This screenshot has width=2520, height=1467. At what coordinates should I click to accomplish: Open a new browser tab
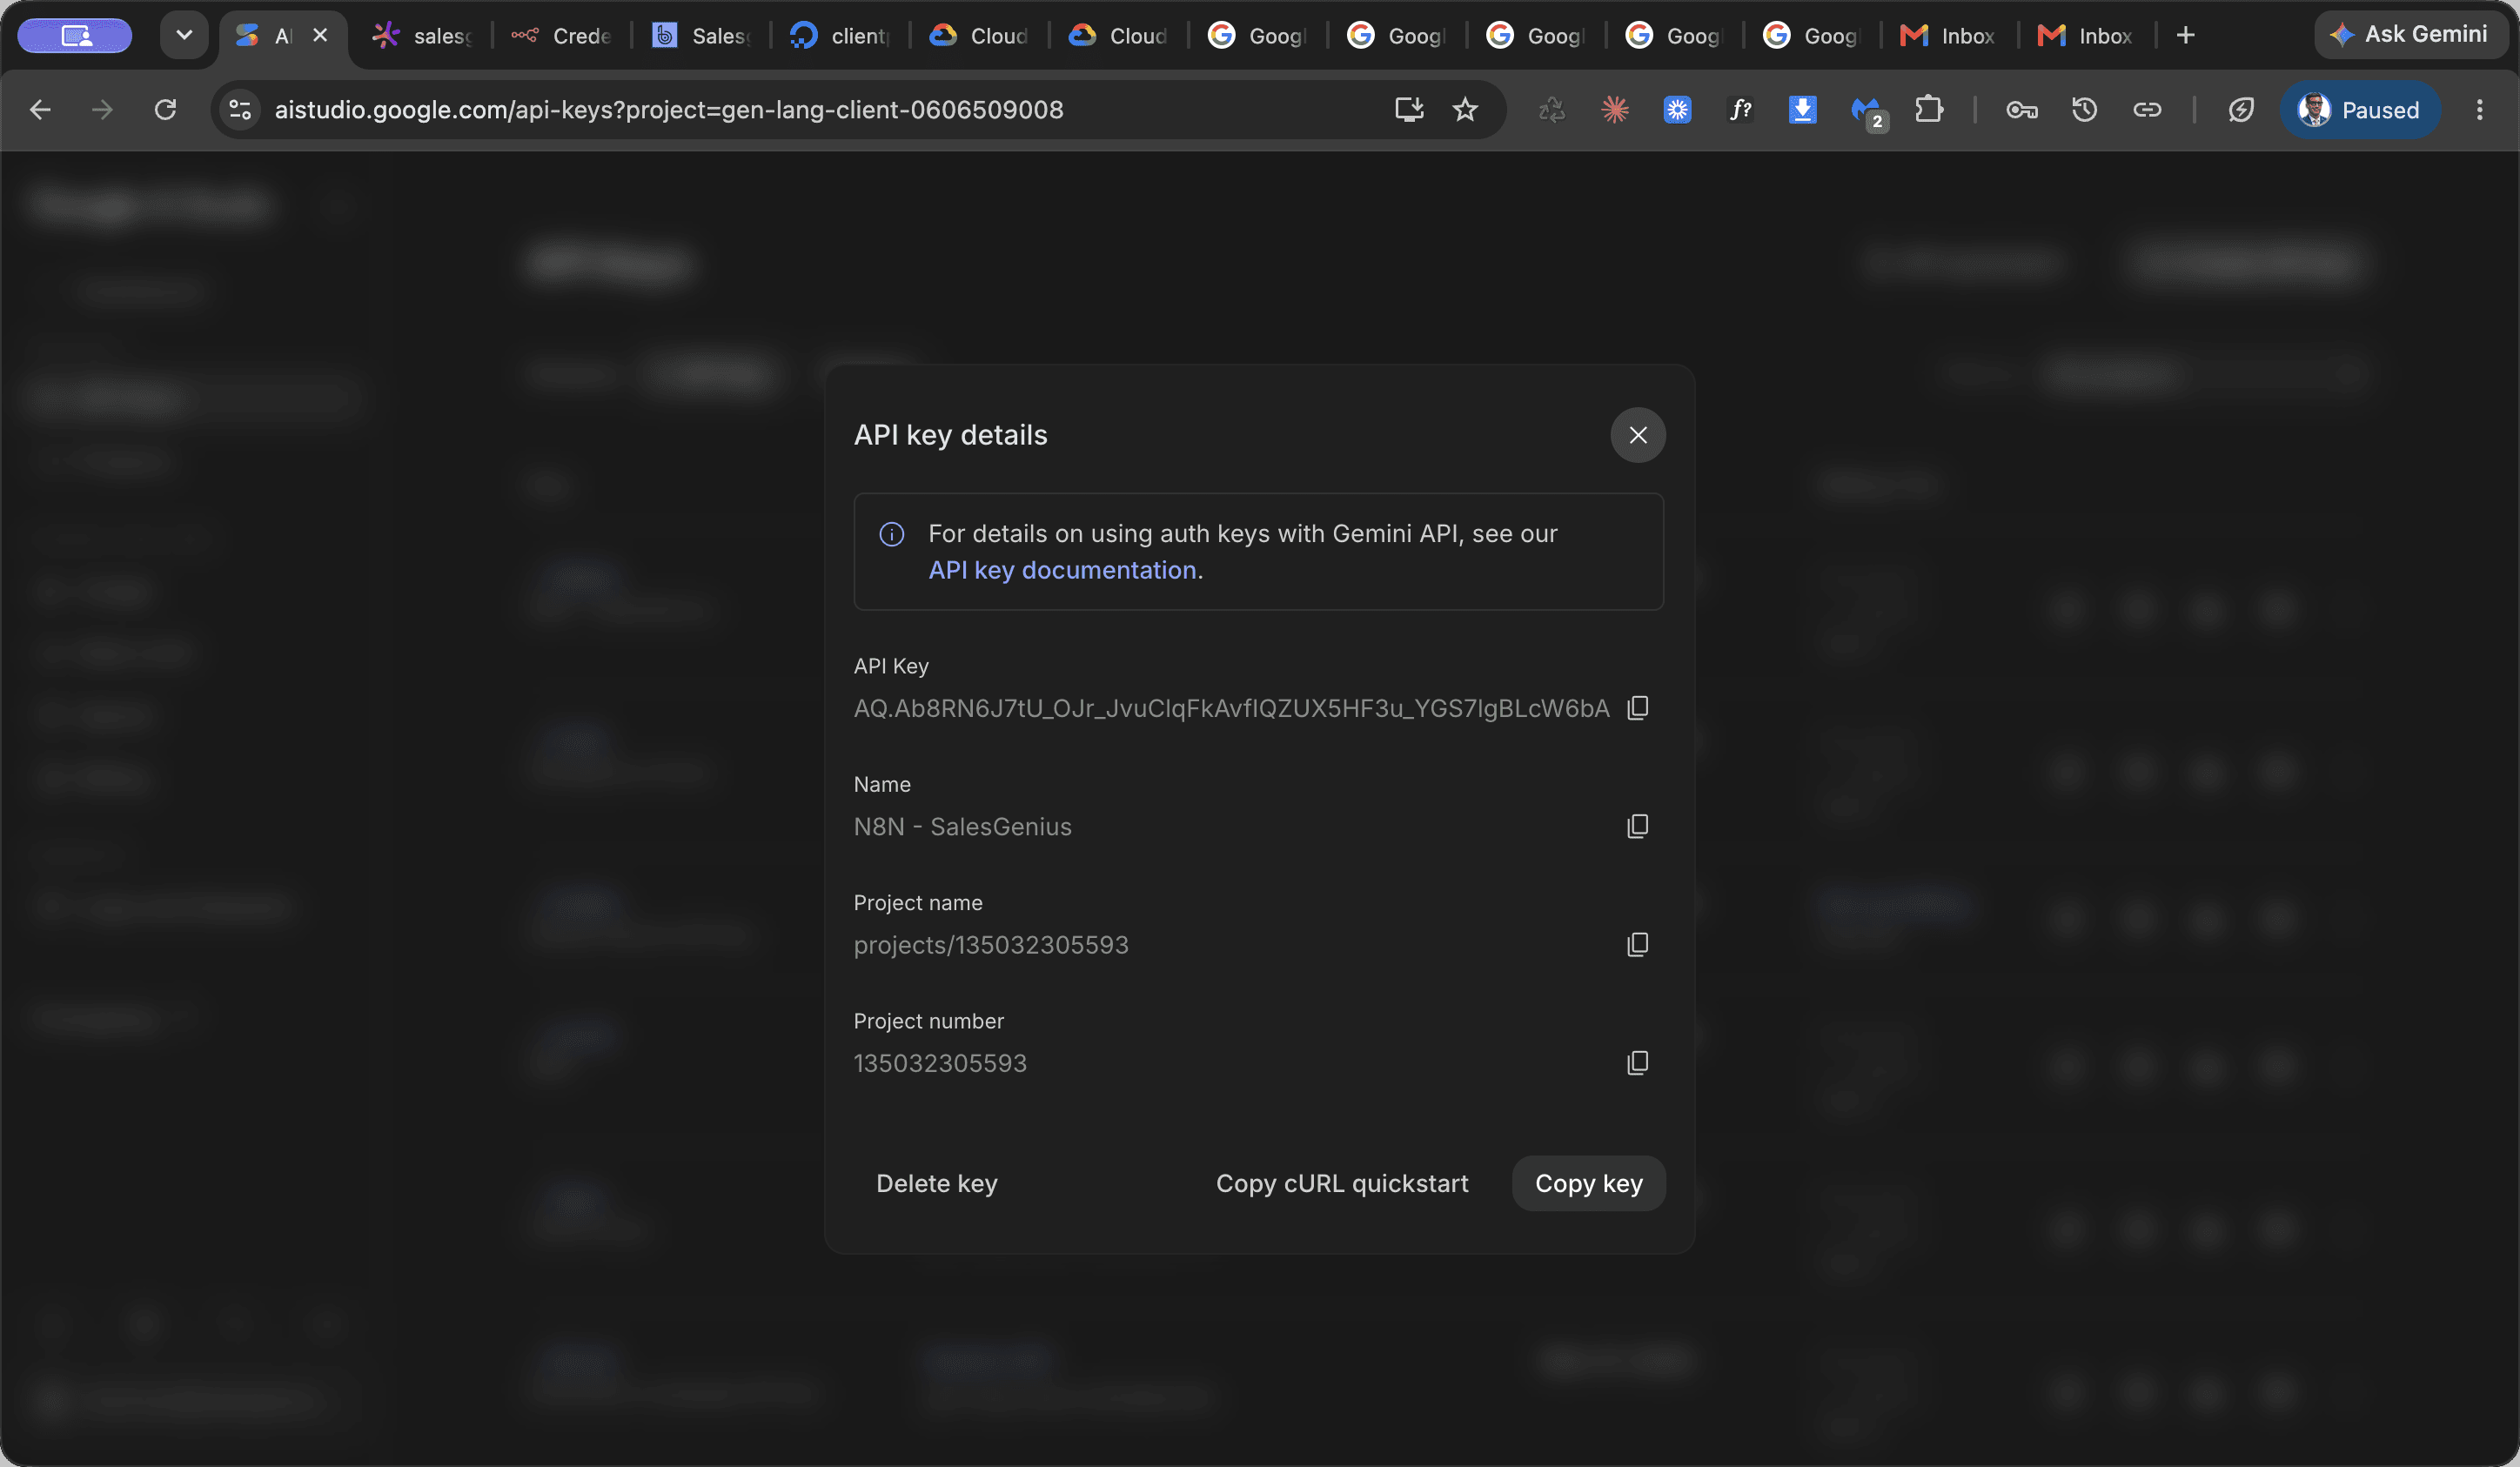coord(2186,36)
